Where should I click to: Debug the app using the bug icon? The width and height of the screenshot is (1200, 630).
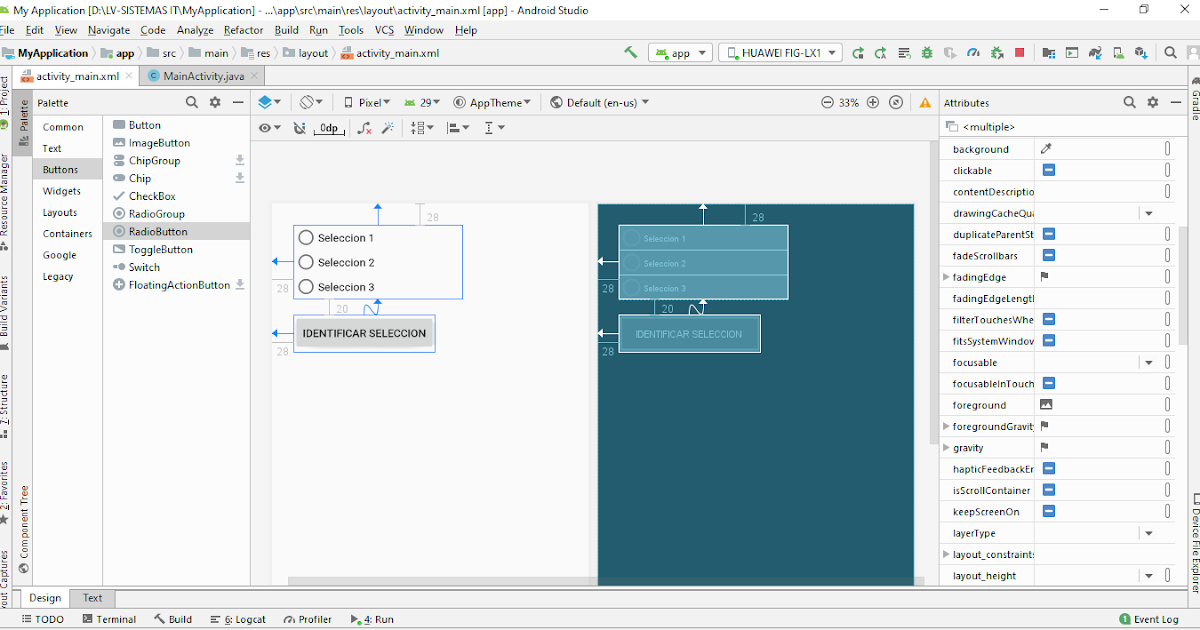(927, 53)
